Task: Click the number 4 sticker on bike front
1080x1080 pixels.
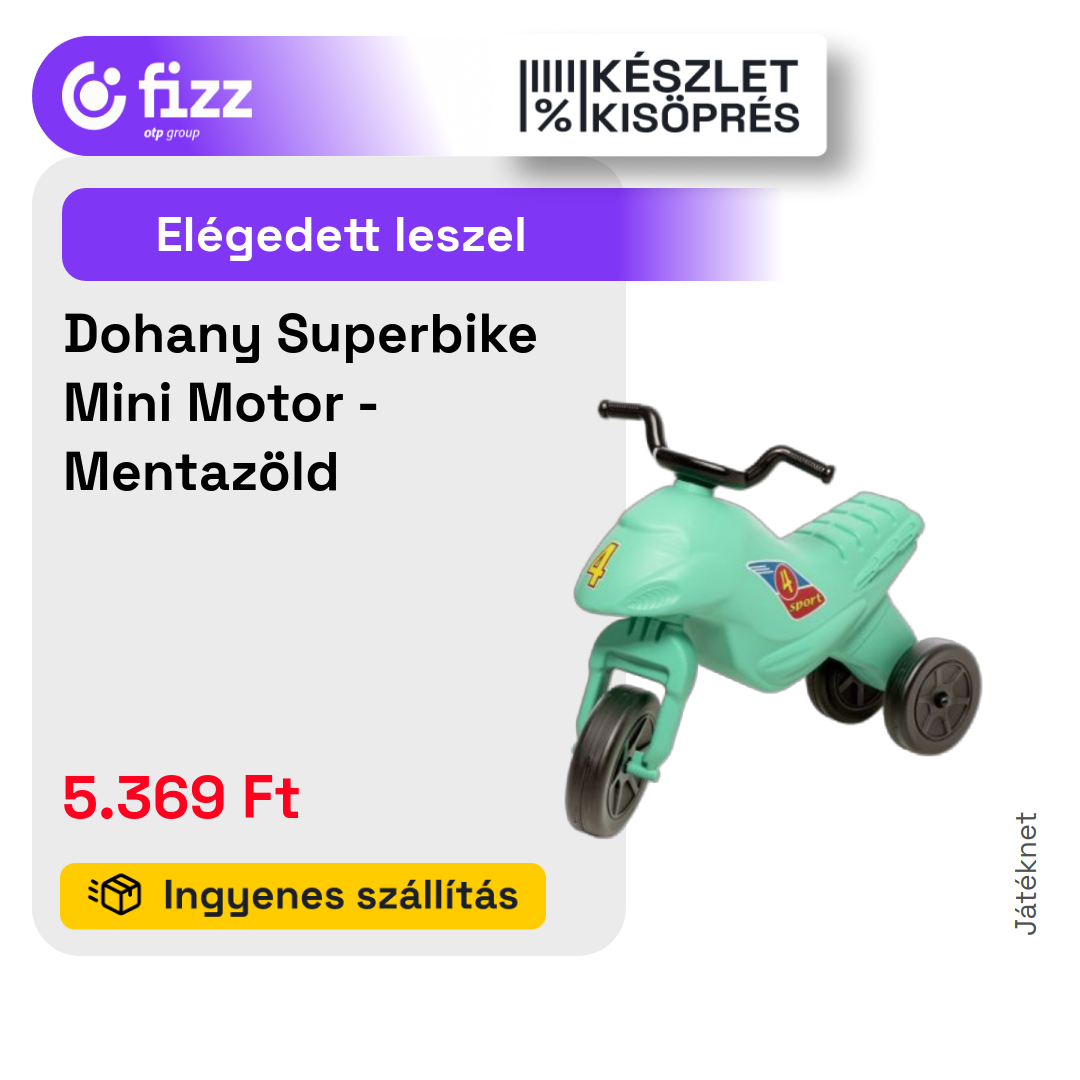Action: coord(601,563)
